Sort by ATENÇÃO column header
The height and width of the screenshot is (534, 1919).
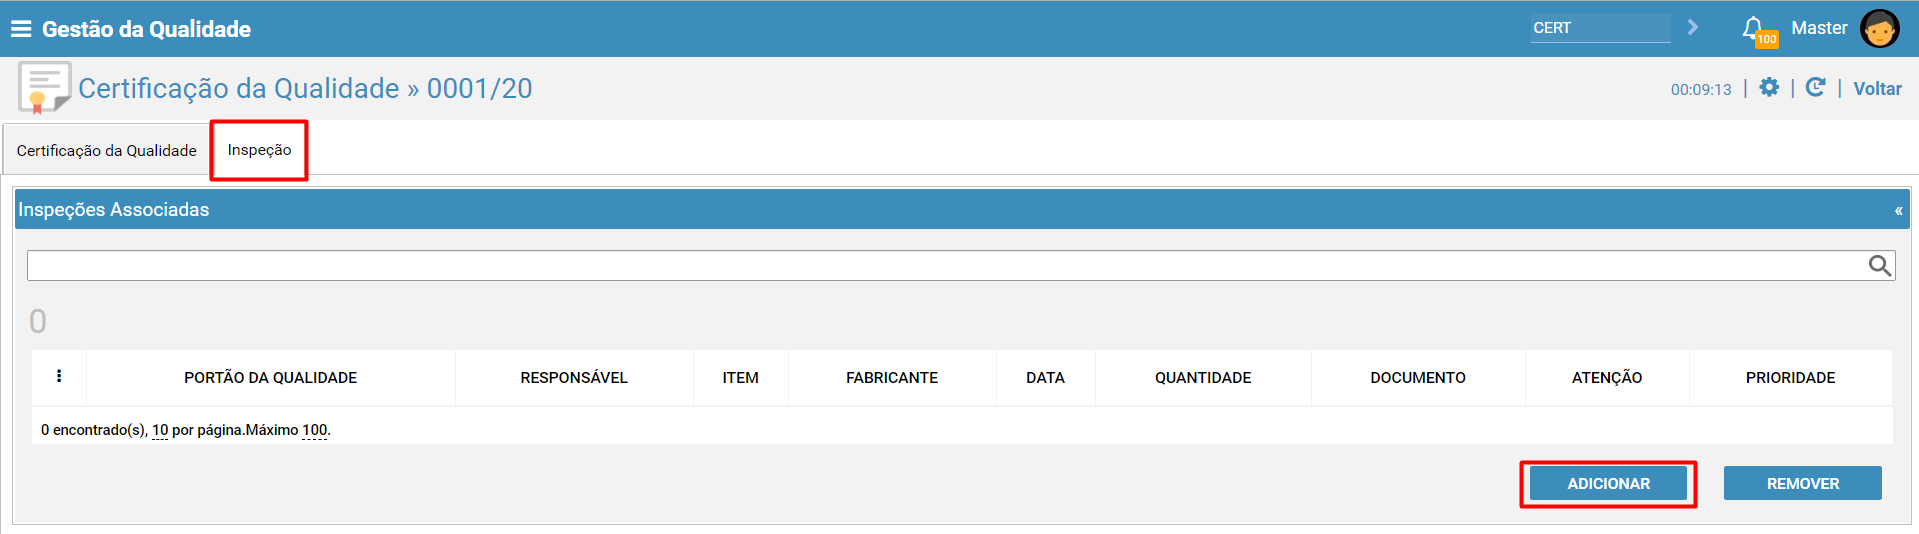(x=1607, y=378)
